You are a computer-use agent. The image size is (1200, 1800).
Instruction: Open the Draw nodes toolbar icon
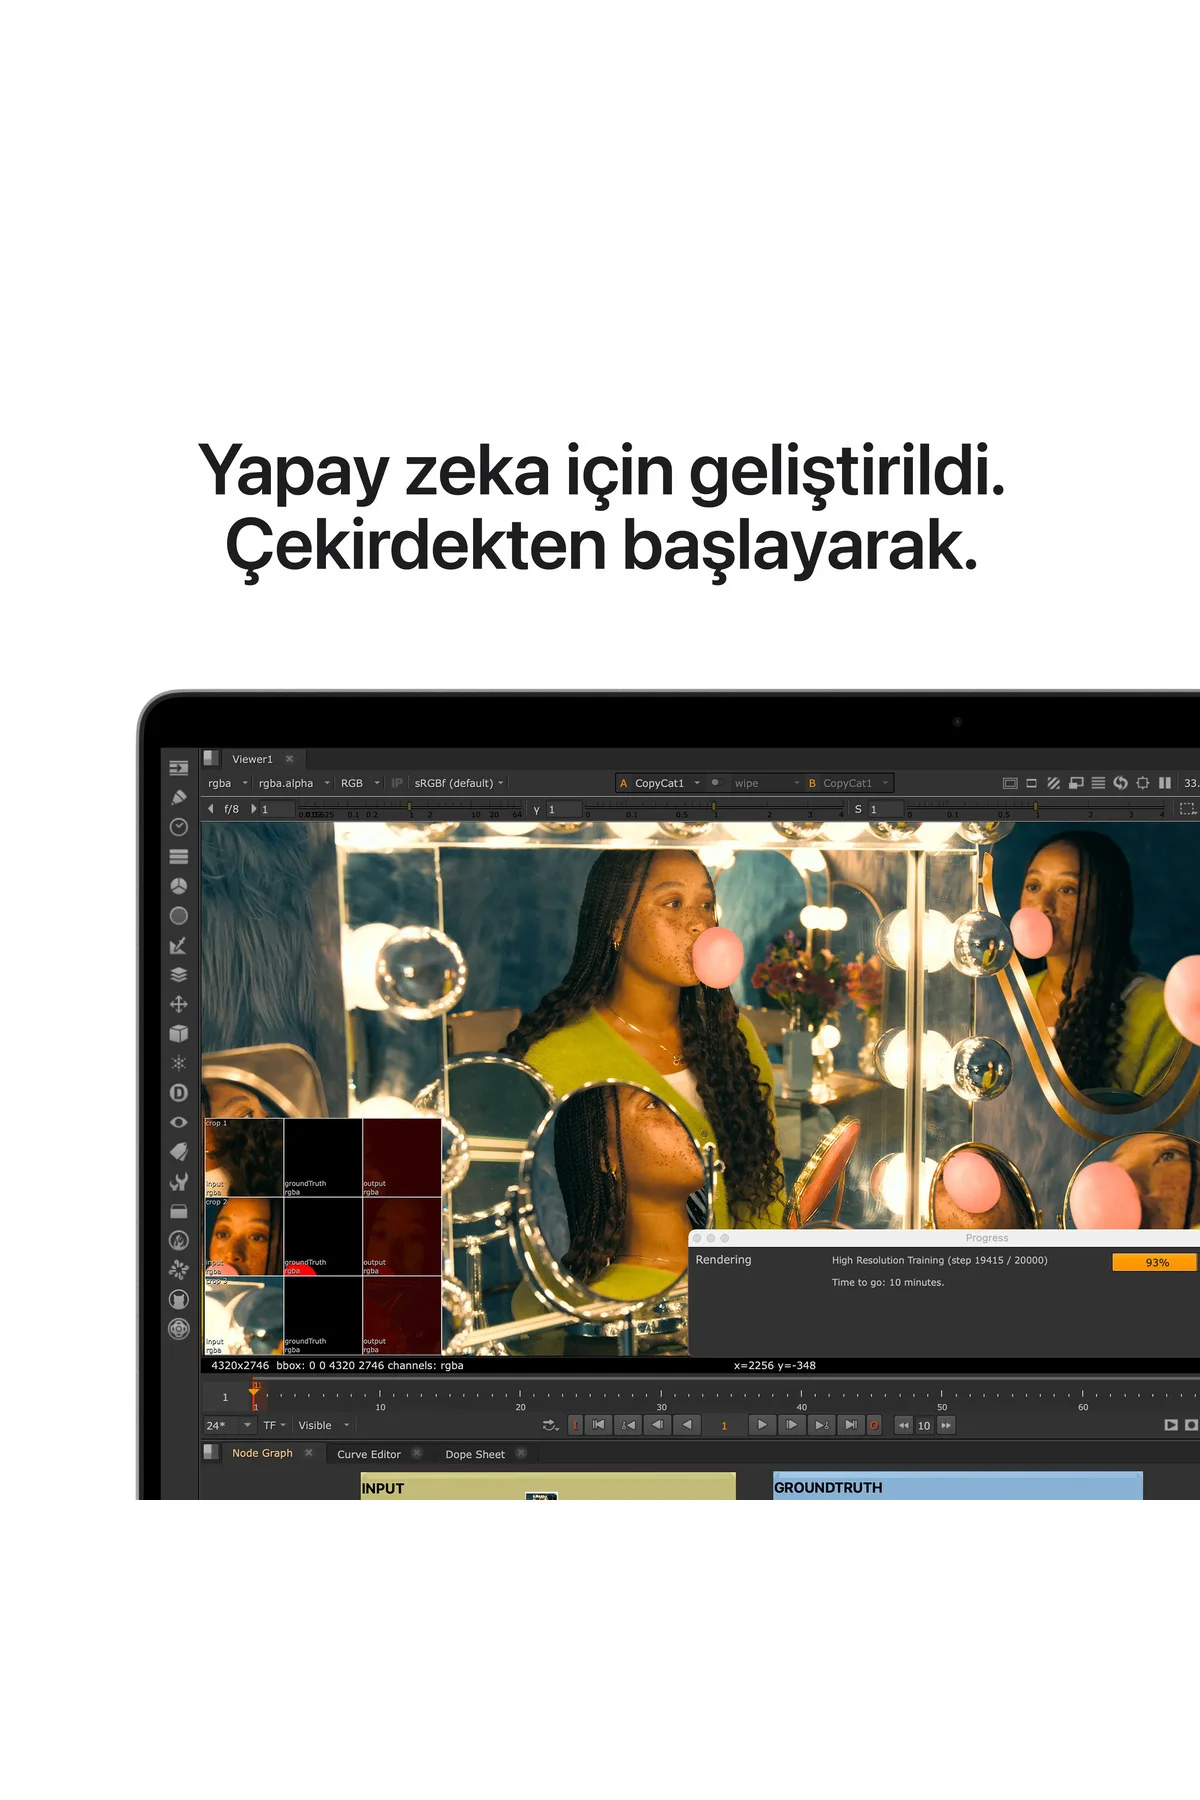179,797
